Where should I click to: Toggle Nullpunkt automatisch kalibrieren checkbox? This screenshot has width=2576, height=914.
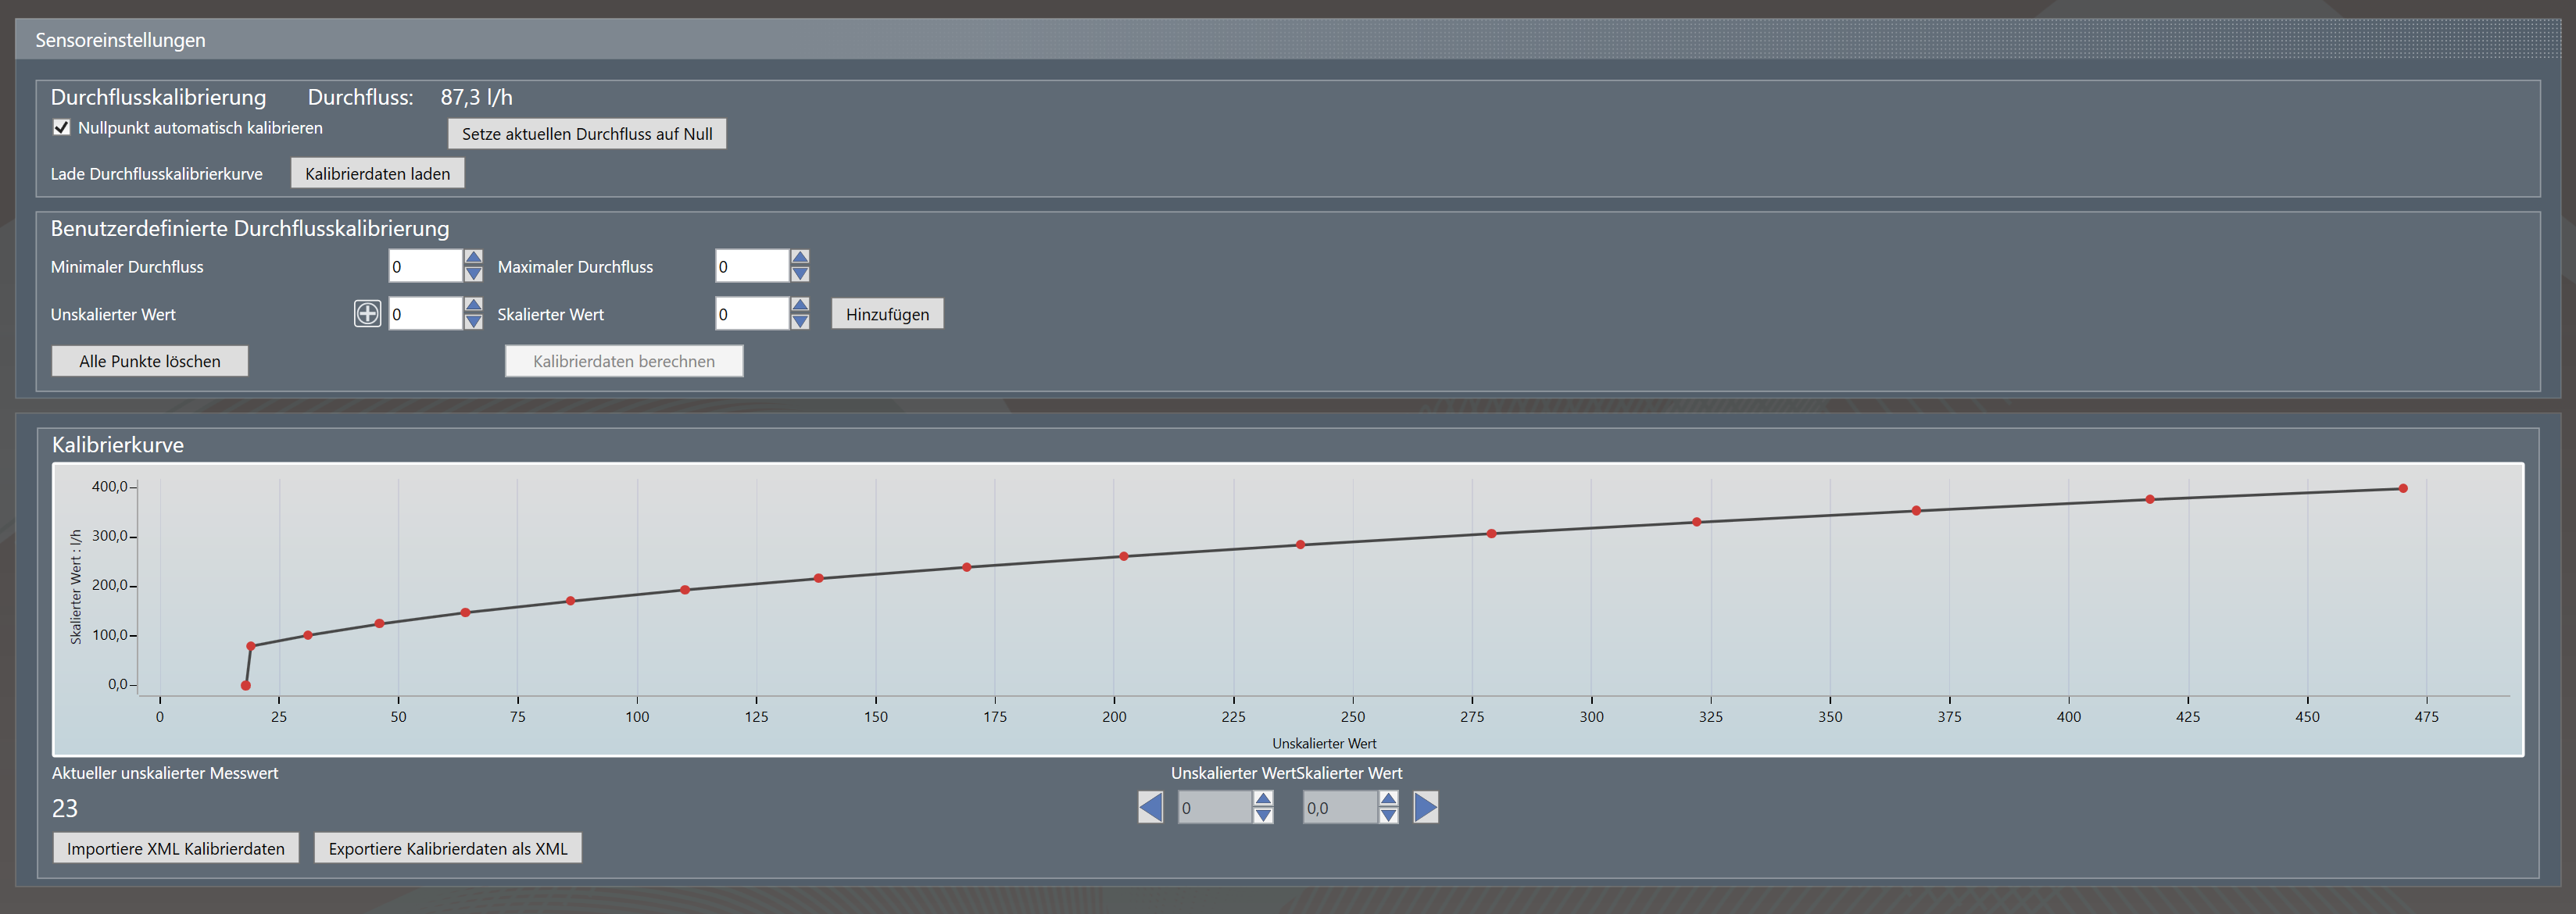click(x=62, y=127)
